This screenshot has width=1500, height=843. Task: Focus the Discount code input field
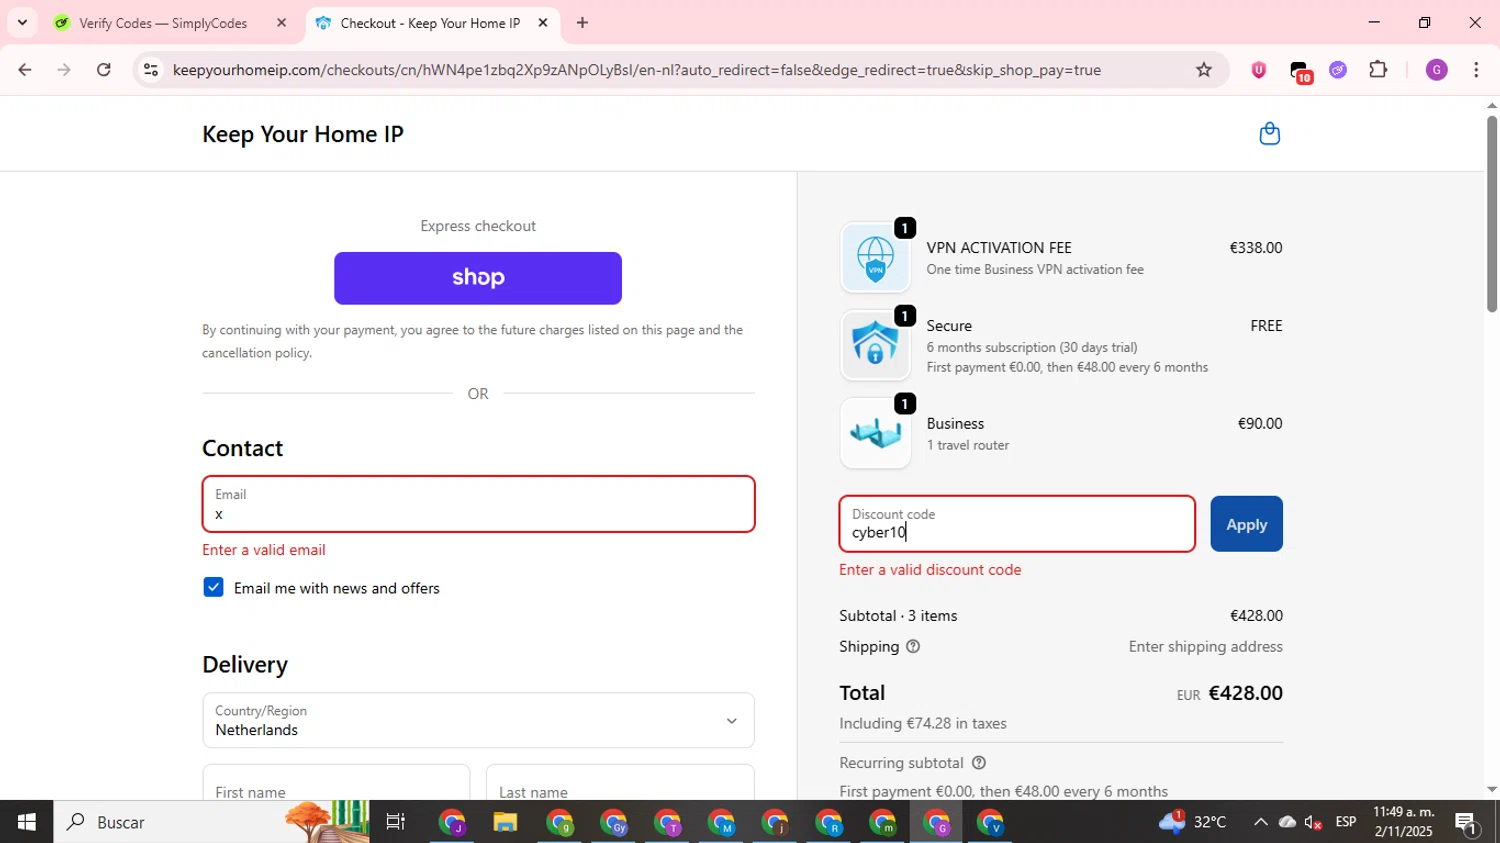click(1017, 524)
